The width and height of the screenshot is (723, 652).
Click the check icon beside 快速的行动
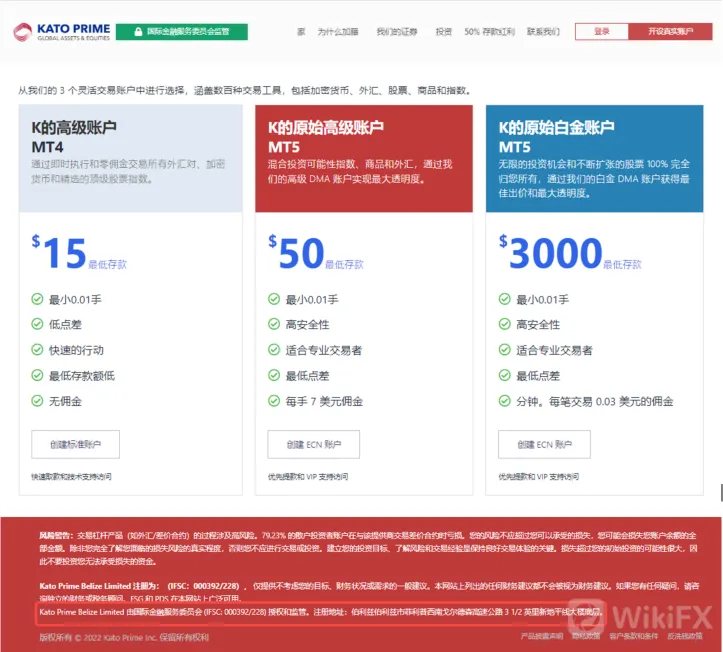coord(37,350)
